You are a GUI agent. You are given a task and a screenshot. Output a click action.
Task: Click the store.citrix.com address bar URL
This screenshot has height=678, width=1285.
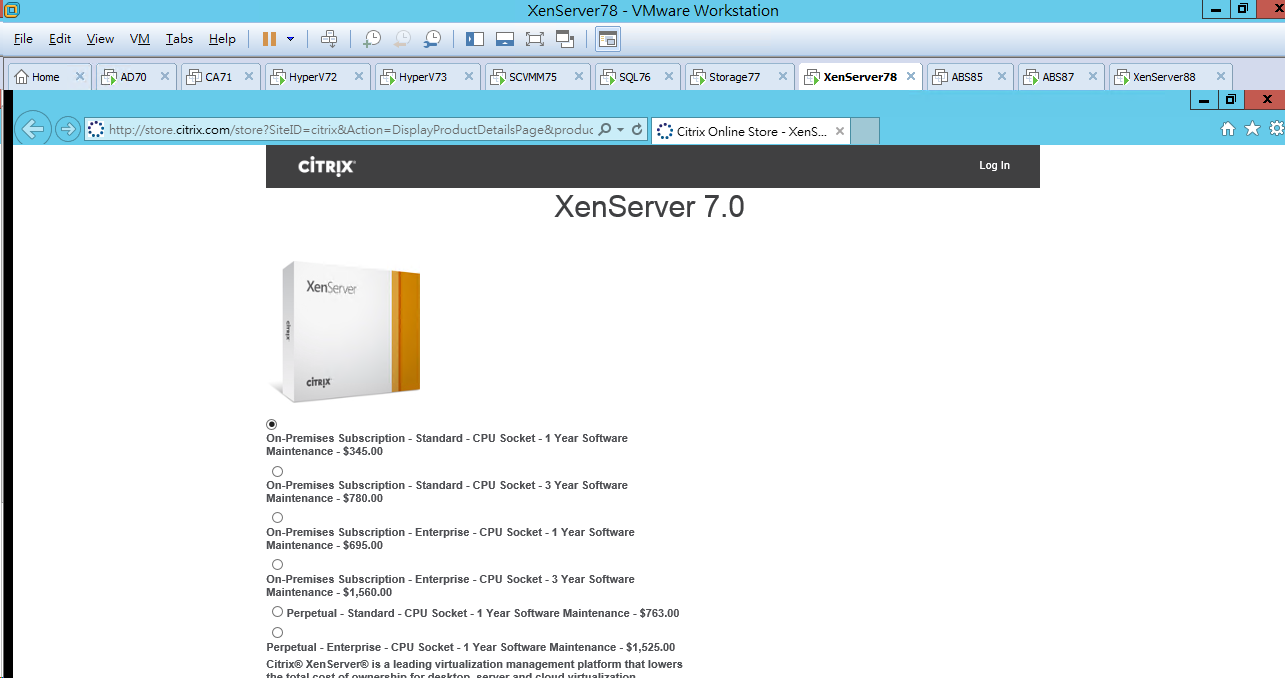tap(350, 130)
